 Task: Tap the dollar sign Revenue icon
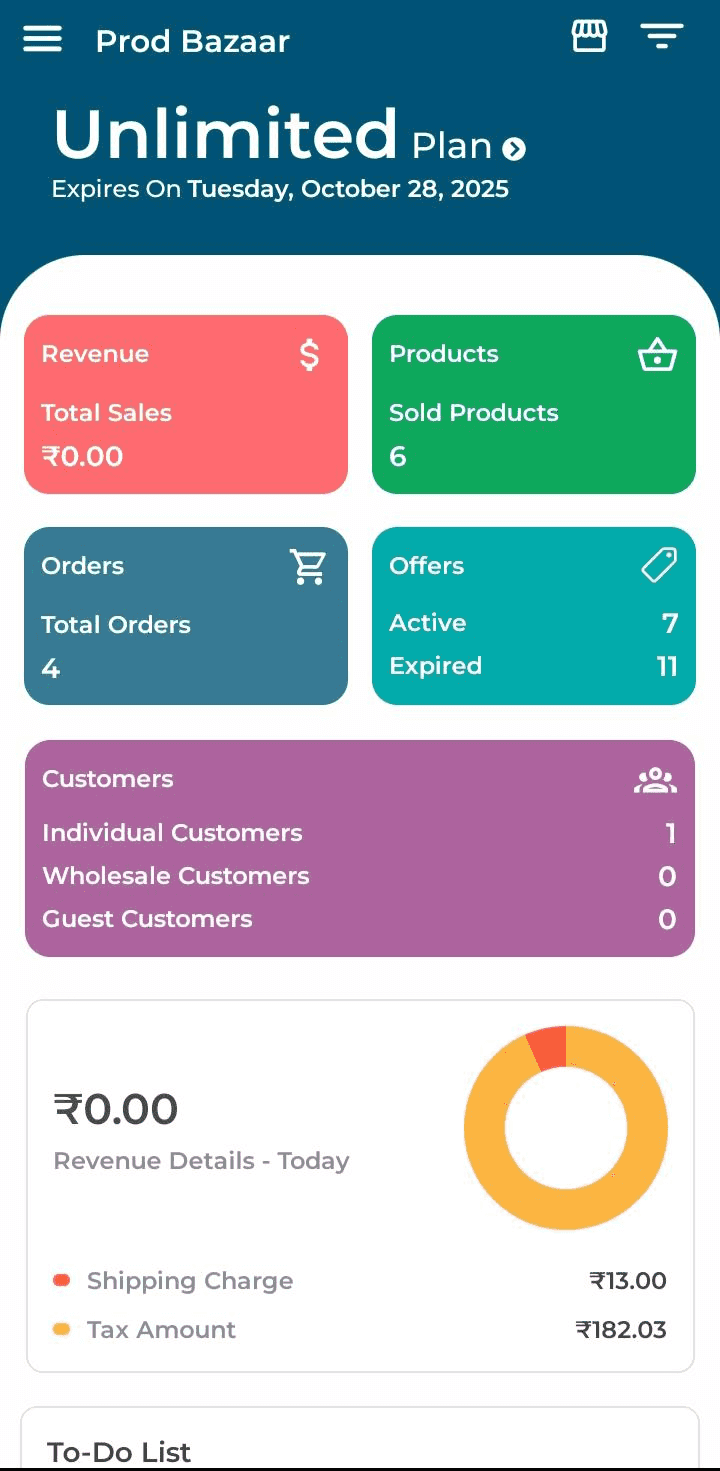coord(310,355)
